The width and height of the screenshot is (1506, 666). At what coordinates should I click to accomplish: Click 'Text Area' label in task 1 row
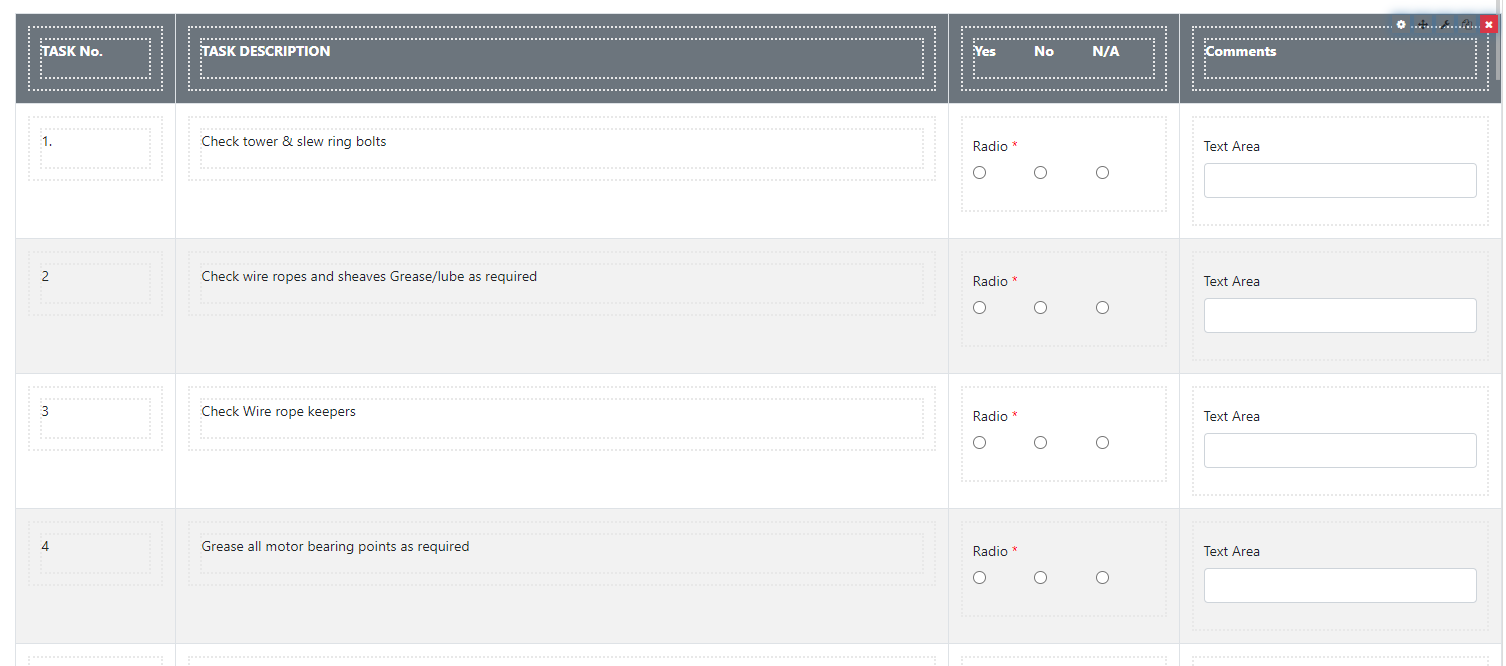click(1232, 146)
